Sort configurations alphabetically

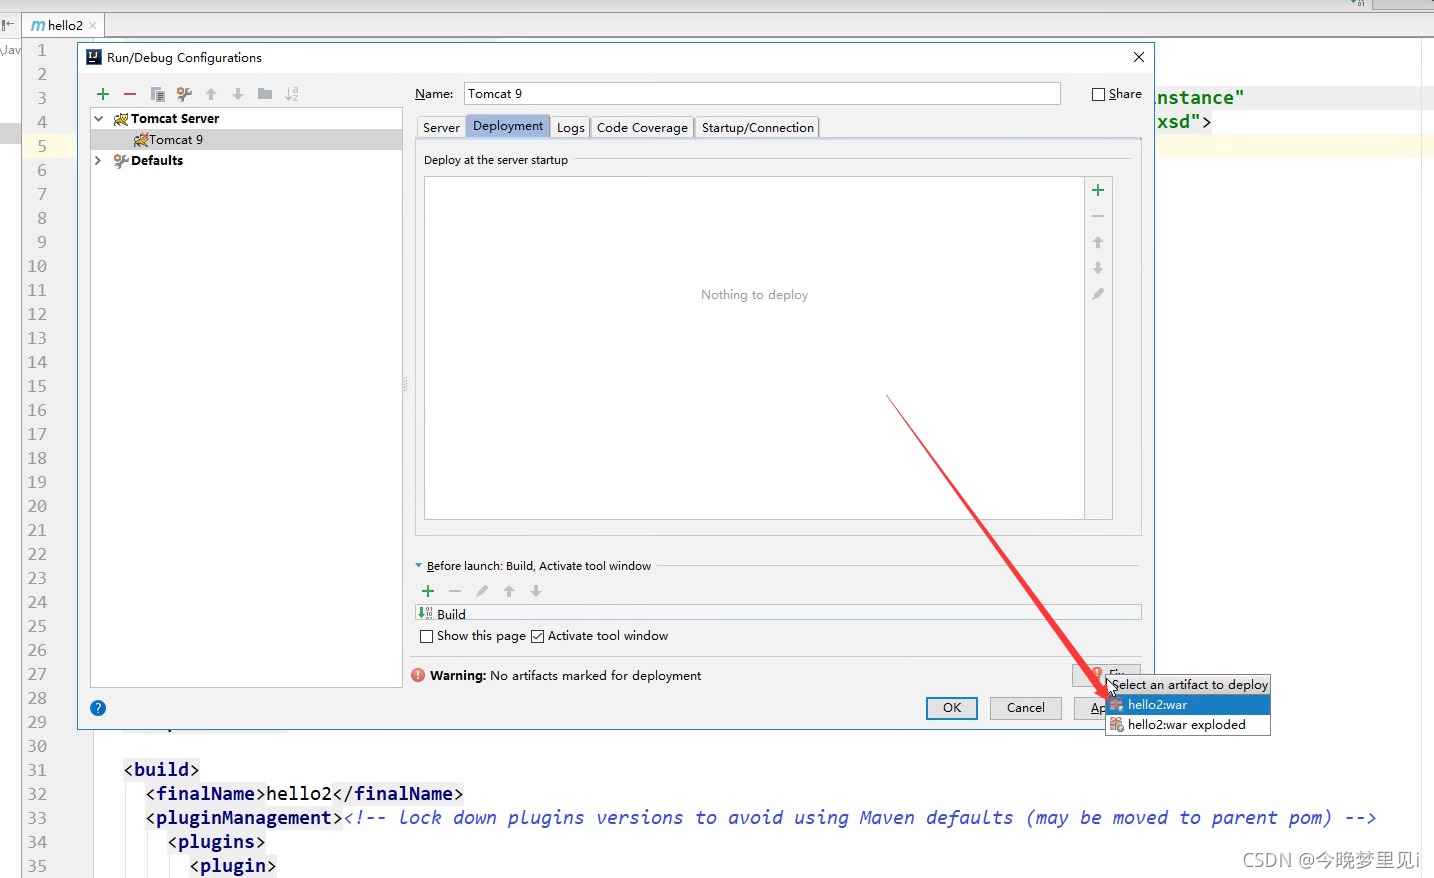click(x=292, y=94)
